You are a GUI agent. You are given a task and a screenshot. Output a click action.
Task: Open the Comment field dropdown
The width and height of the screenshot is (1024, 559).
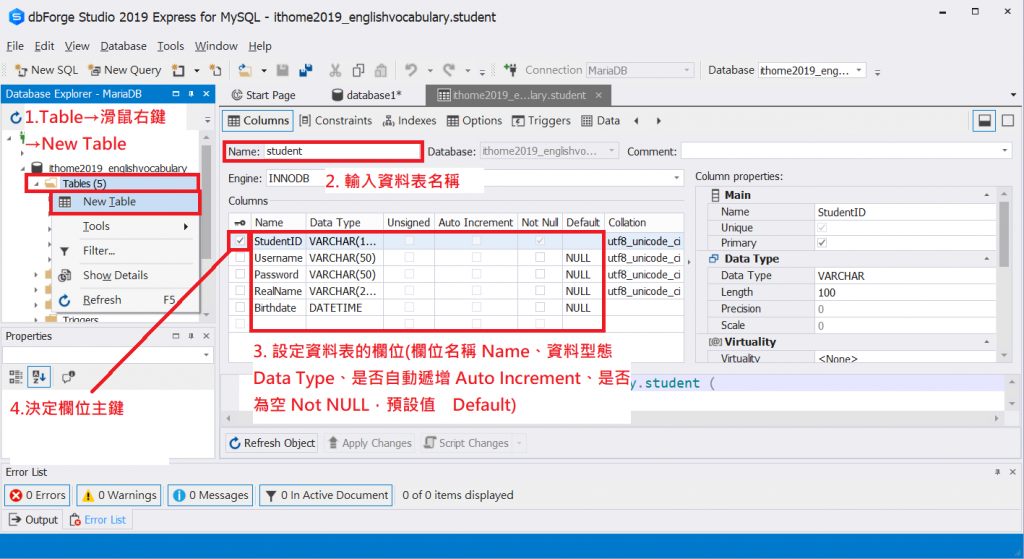[x=1004, y=151]
